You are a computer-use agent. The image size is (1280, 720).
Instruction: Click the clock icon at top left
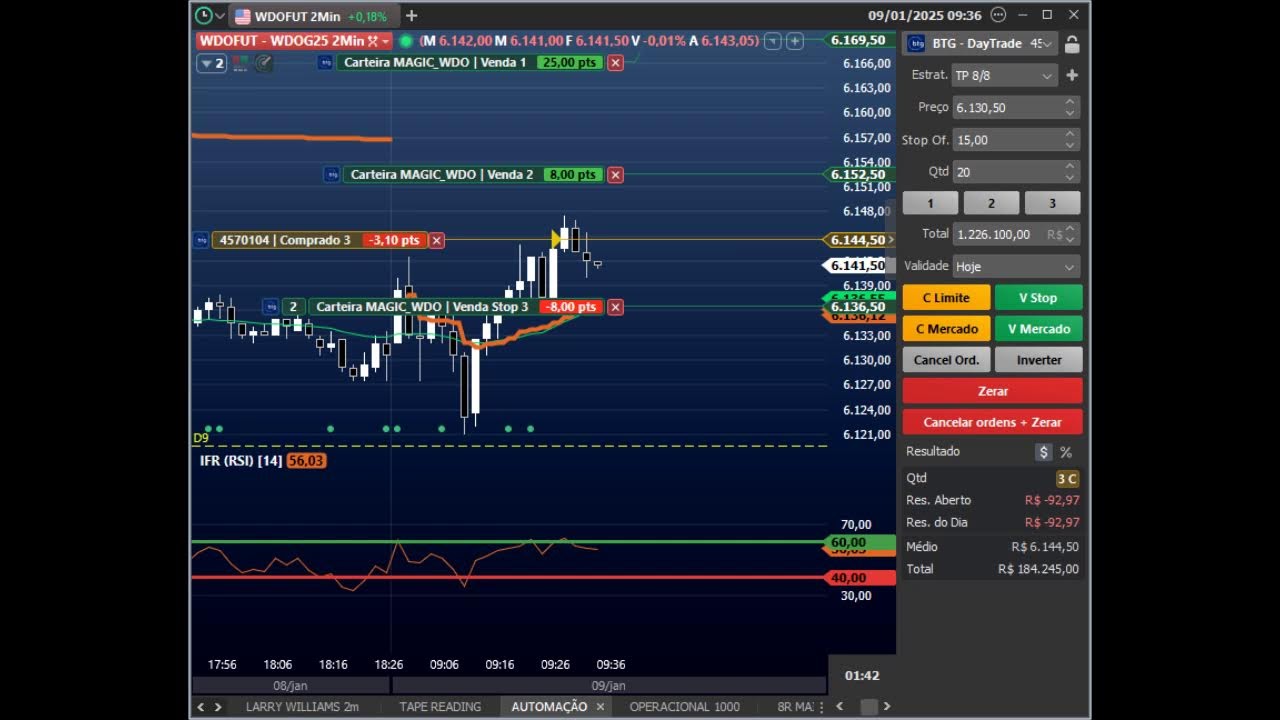[x=203, y=16]
